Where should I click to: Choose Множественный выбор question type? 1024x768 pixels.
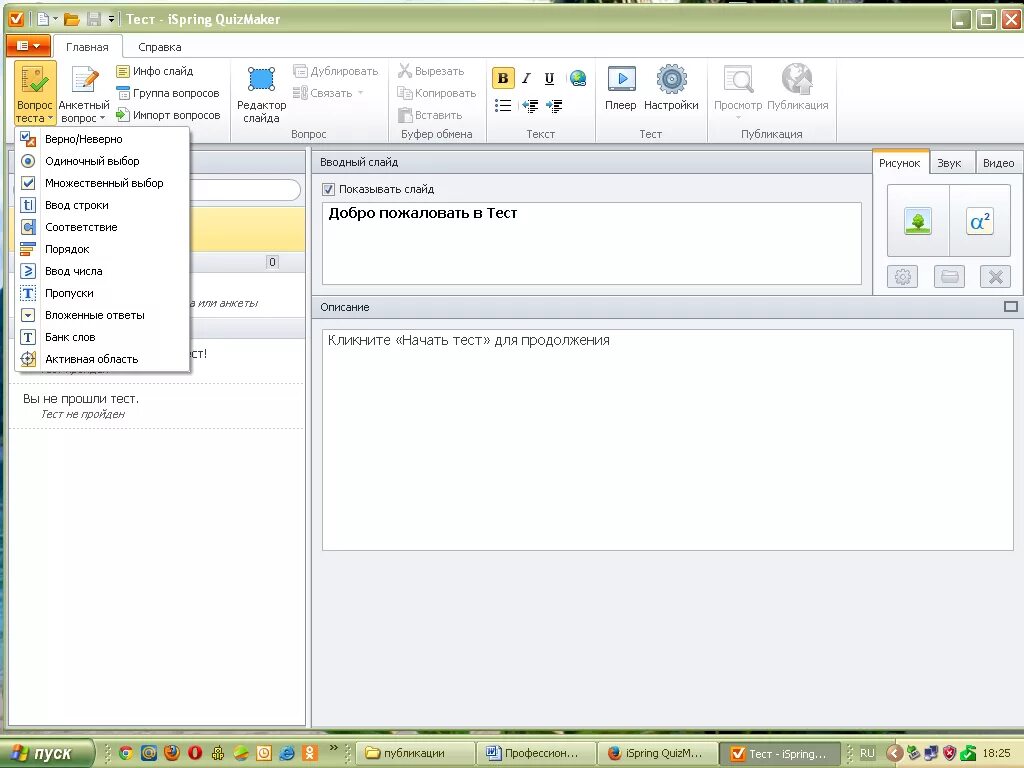[103, 183]
